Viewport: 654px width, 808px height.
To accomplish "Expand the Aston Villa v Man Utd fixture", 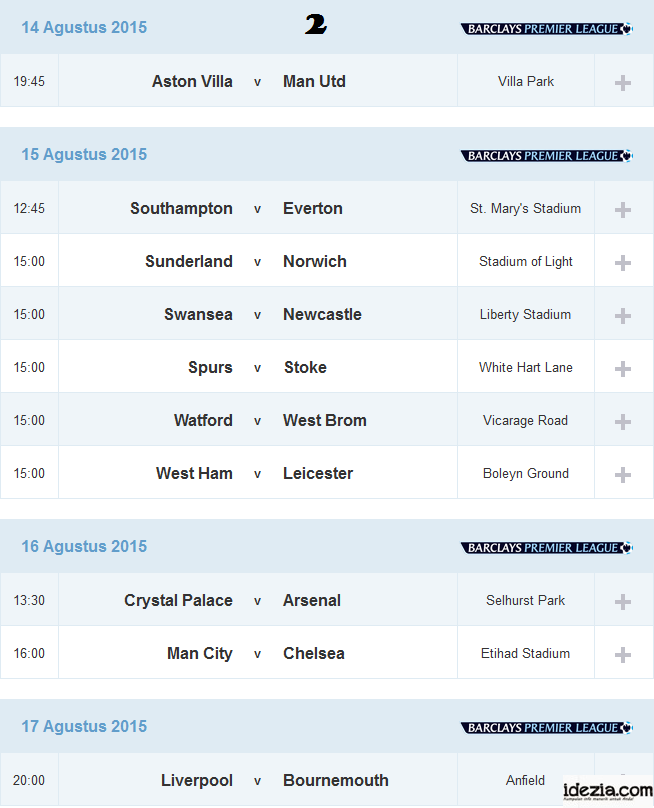I will coord(622,83).
